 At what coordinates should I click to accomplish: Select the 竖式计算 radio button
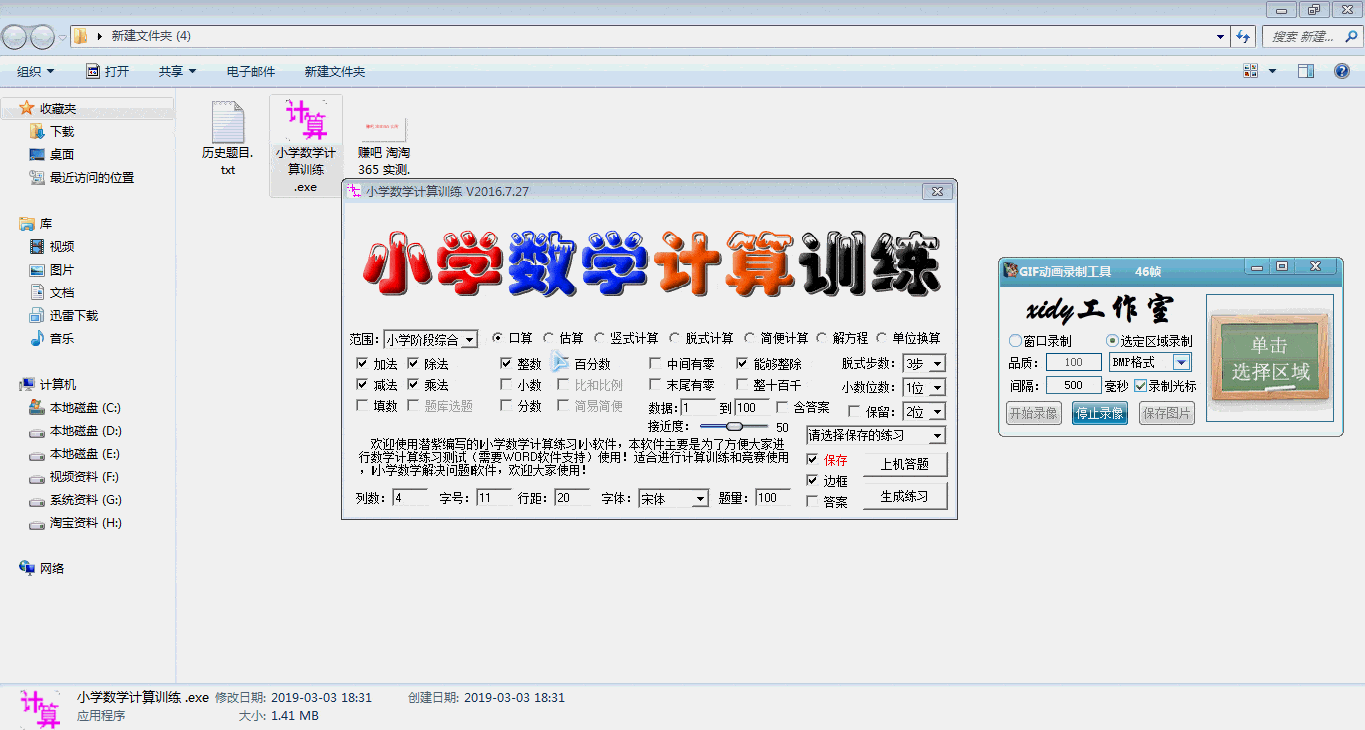600,338
